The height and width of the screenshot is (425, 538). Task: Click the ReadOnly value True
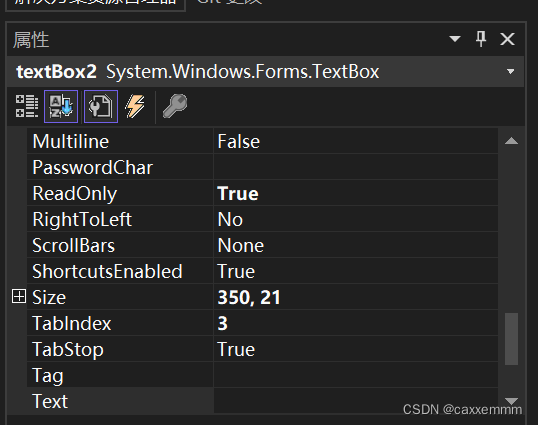pos(238,193)
